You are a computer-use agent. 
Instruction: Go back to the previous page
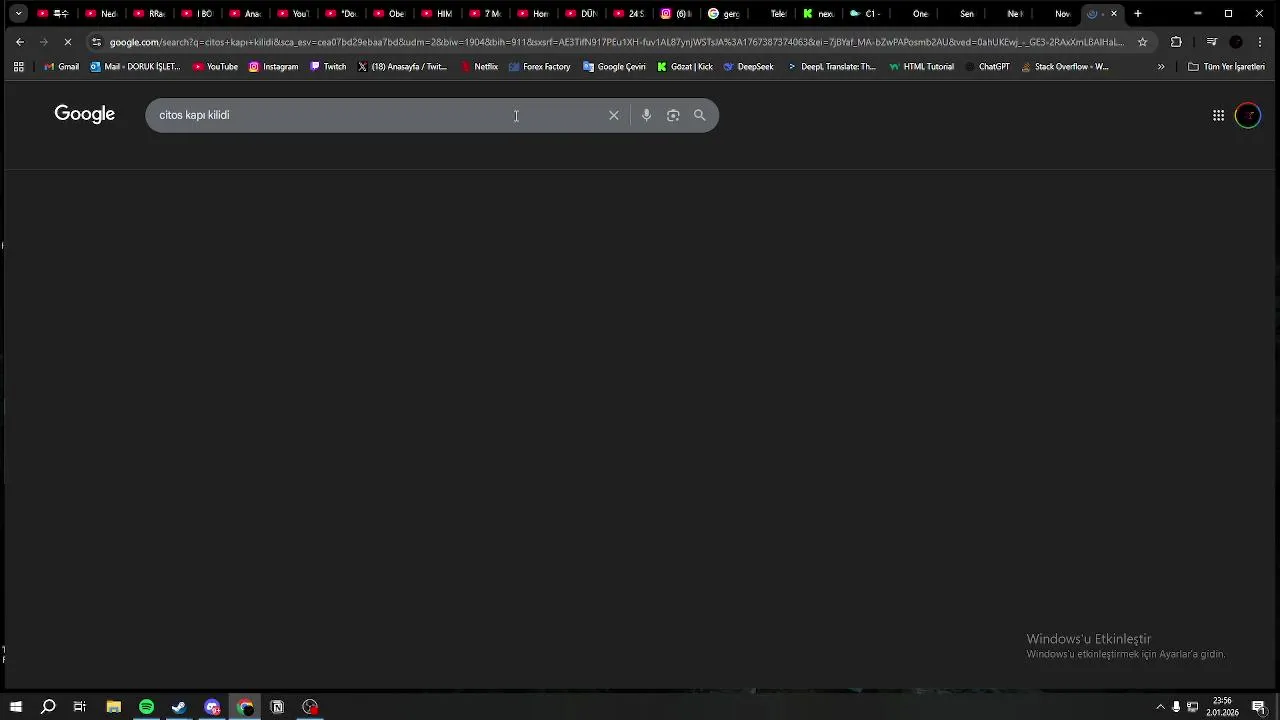(20, 42)
